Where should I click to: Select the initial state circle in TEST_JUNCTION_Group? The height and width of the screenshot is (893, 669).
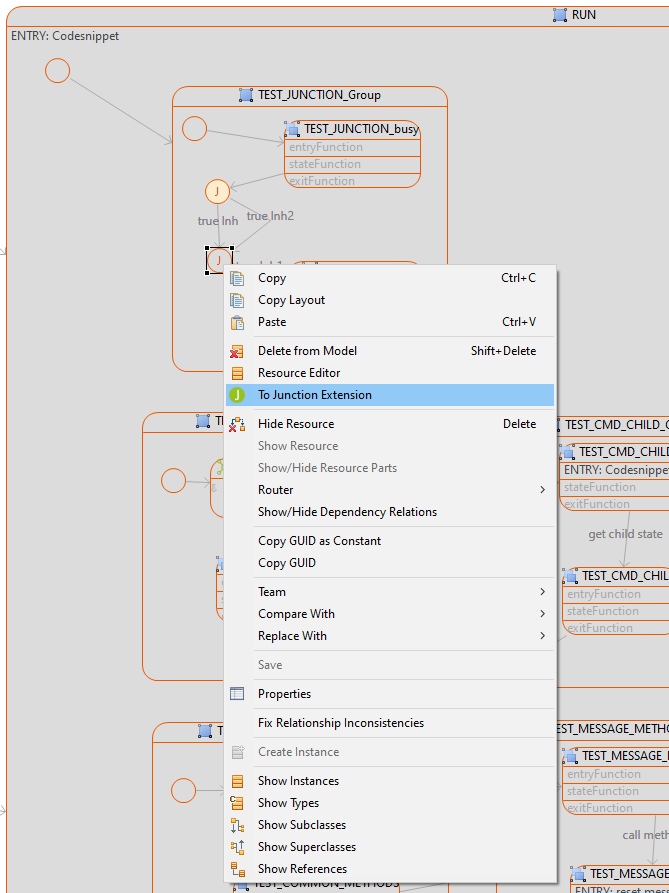point(194,129)
